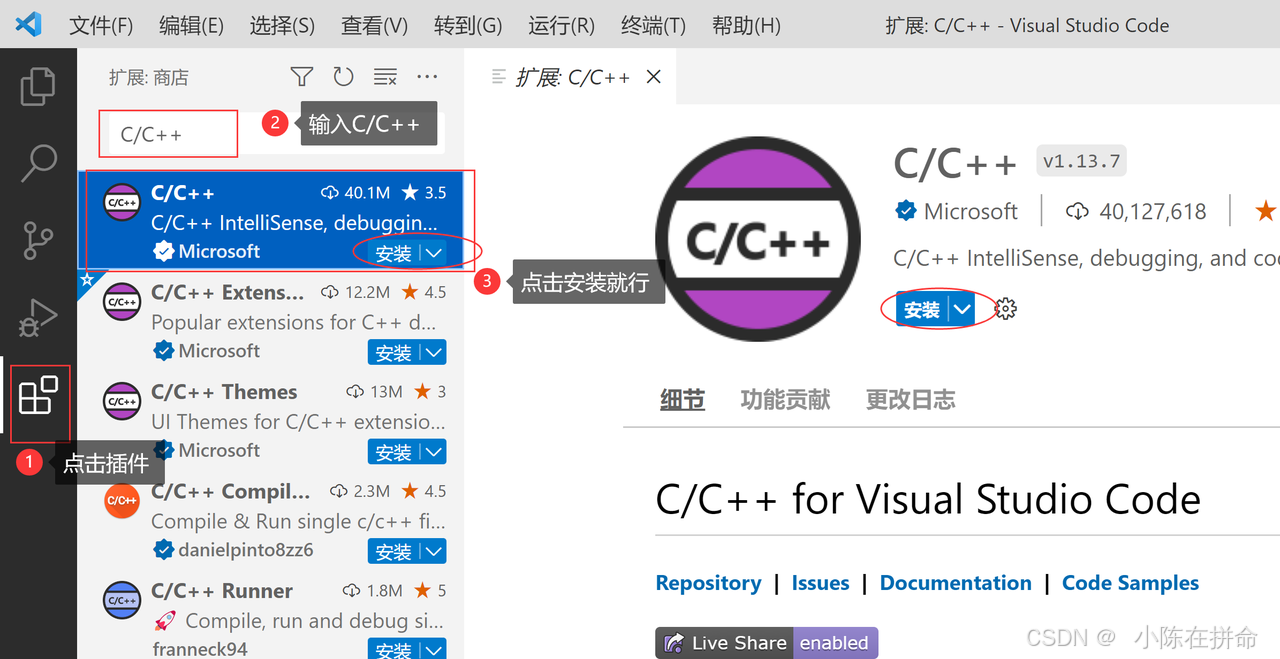Open the Source Control view

[38, 241]
